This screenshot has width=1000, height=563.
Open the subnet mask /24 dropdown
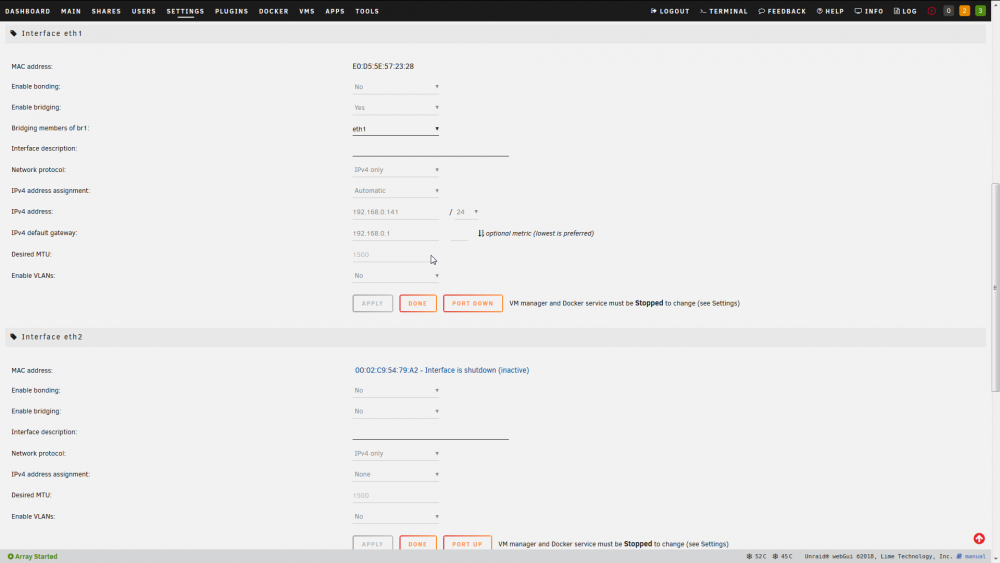[x=467, y=212]
